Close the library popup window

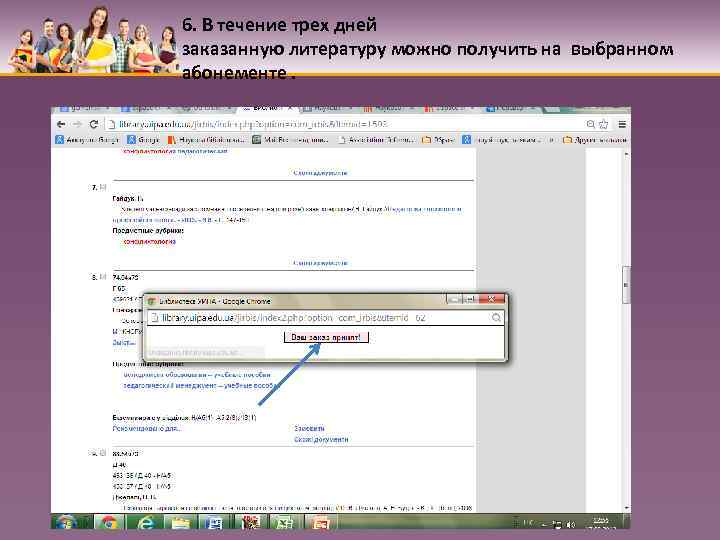(x=492, y=299)
